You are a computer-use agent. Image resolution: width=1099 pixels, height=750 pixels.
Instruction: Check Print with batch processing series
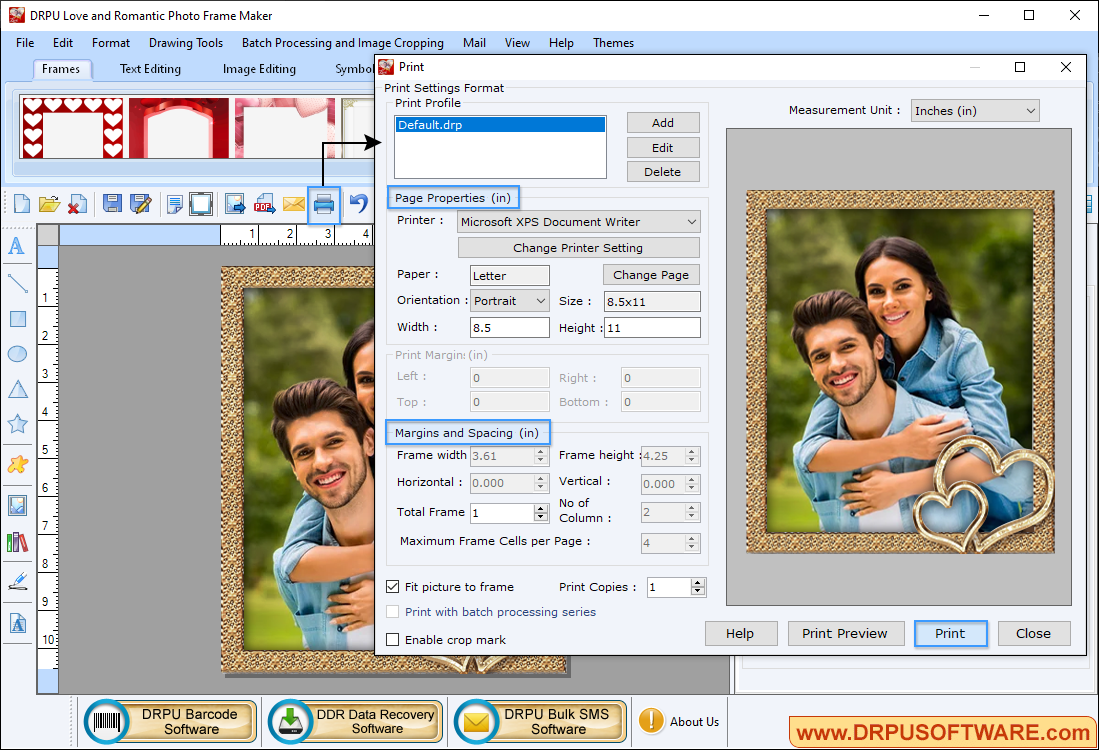393,612
